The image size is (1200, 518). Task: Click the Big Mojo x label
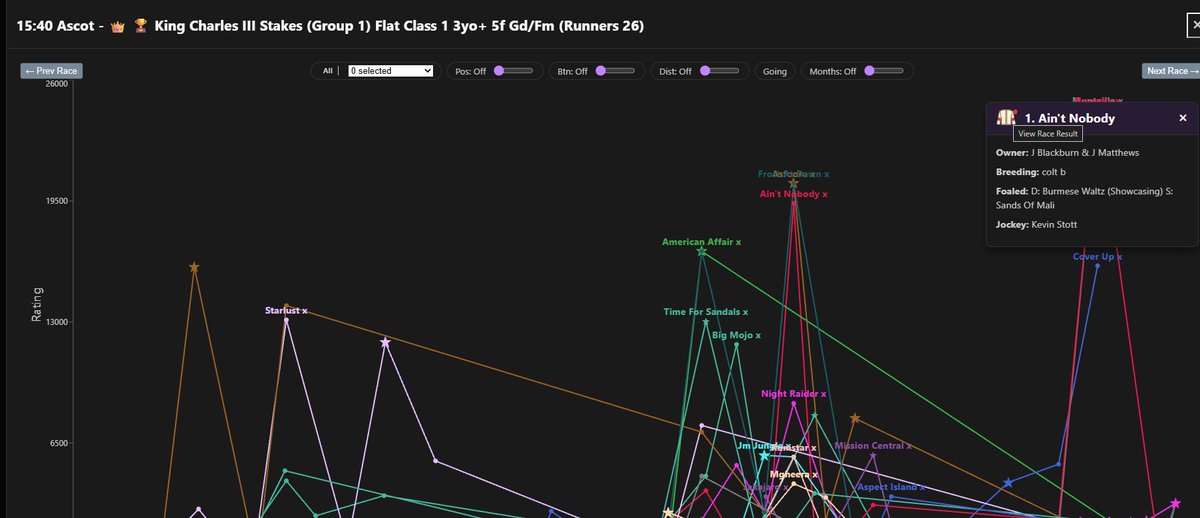tap(737, 335)
